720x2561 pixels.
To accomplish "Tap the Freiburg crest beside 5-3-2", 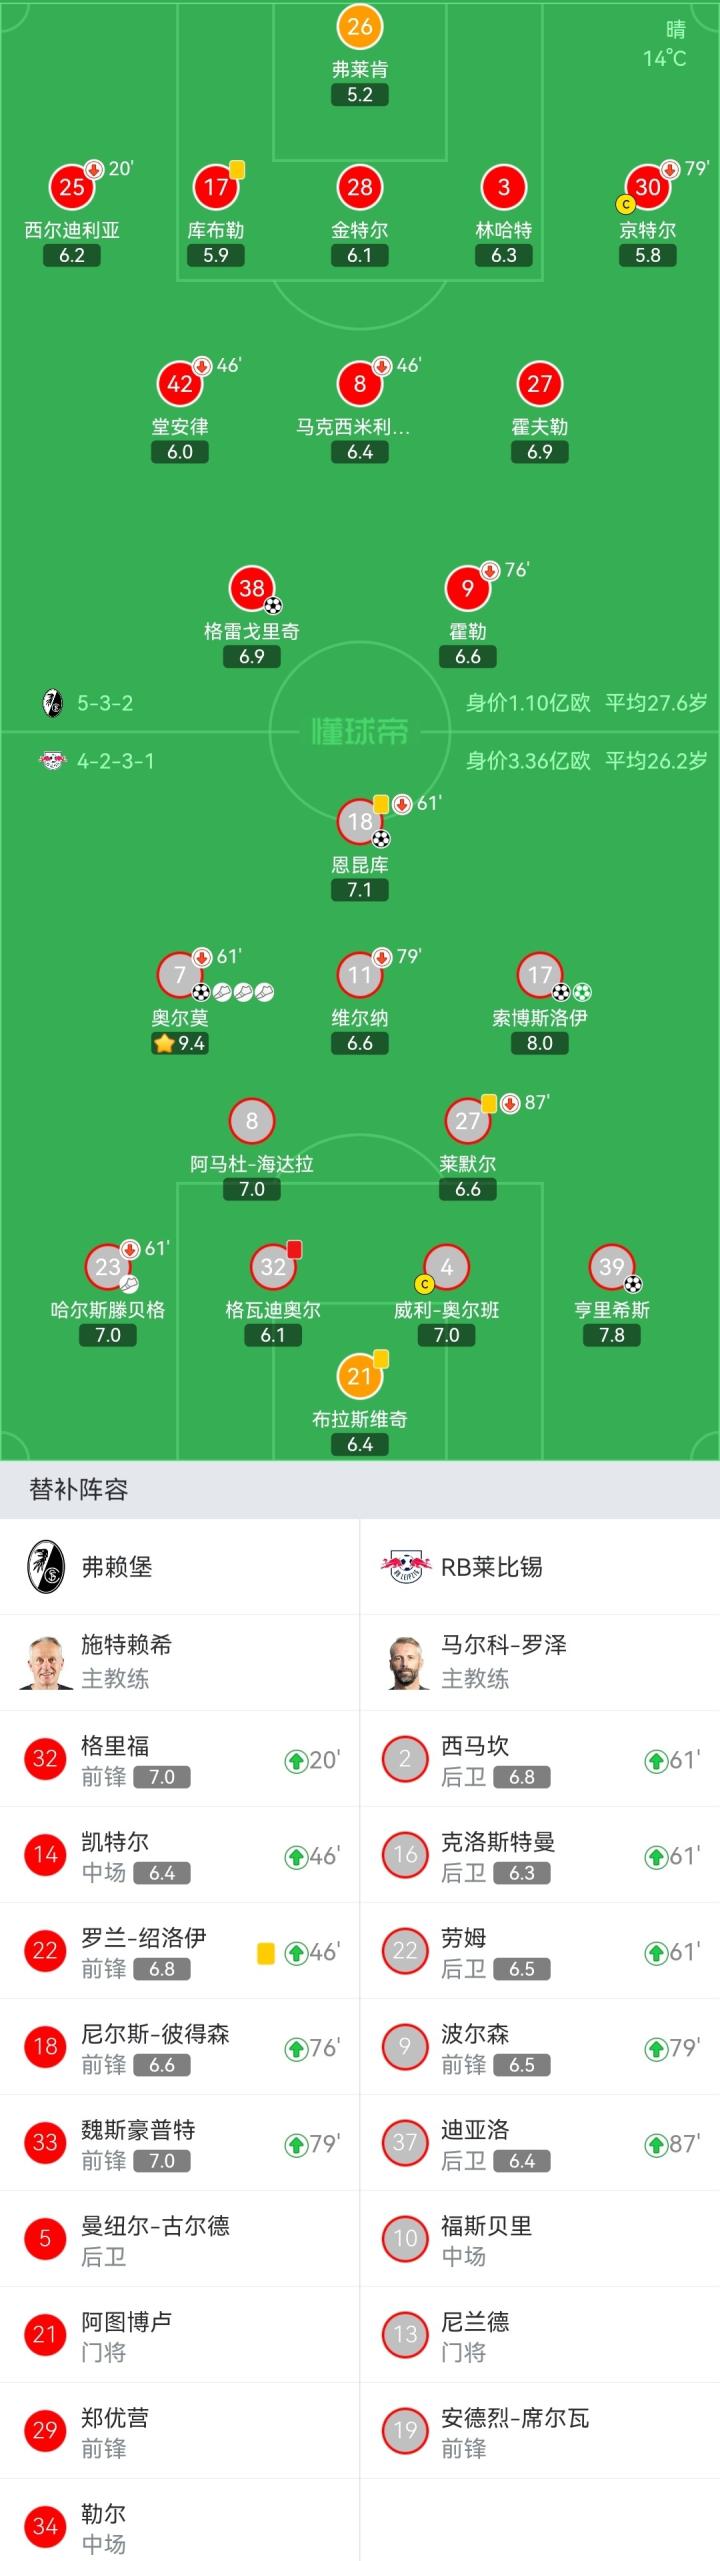I will tap(52, 703).
